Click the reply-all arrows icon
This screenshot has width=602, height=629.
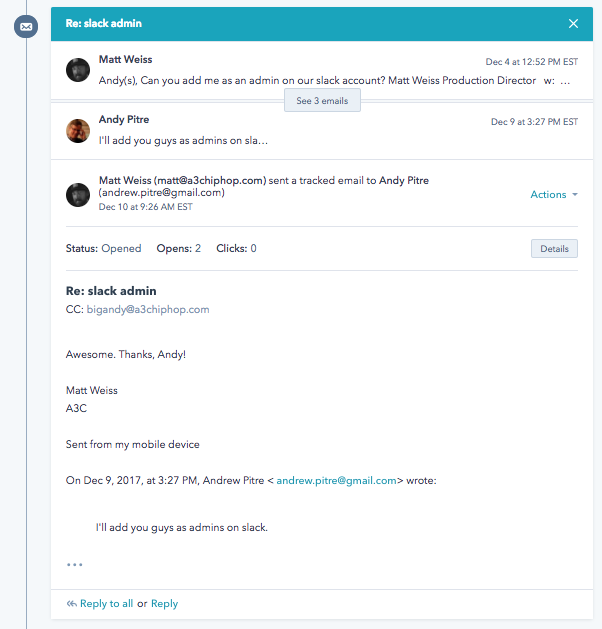click(71, 604)
